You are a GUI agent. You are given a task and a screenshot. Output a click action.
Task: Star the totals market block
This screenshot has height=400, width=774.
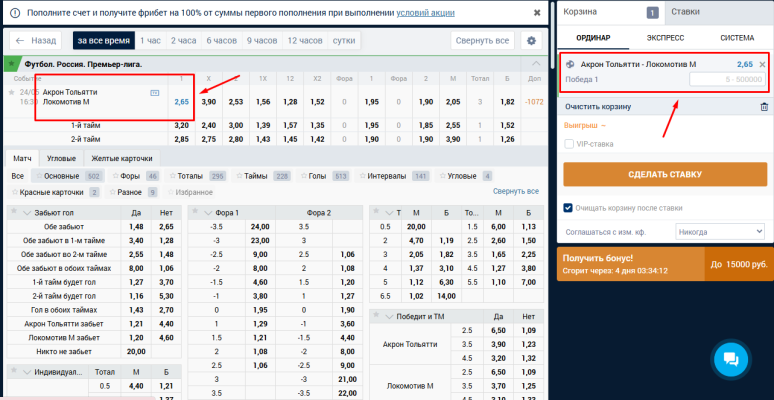coord(376,212)
